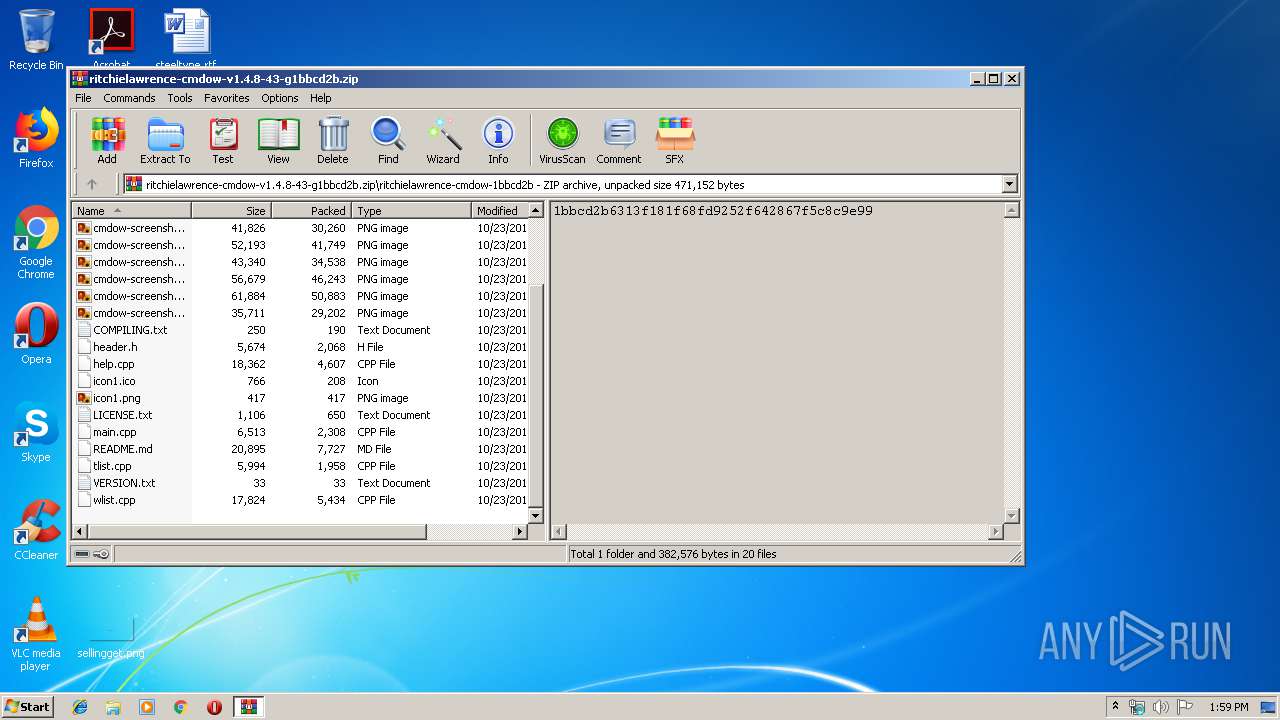Viewport: 1280px width, 720px height.
Task: Sort by Type column header
Action: pos(412,211)
